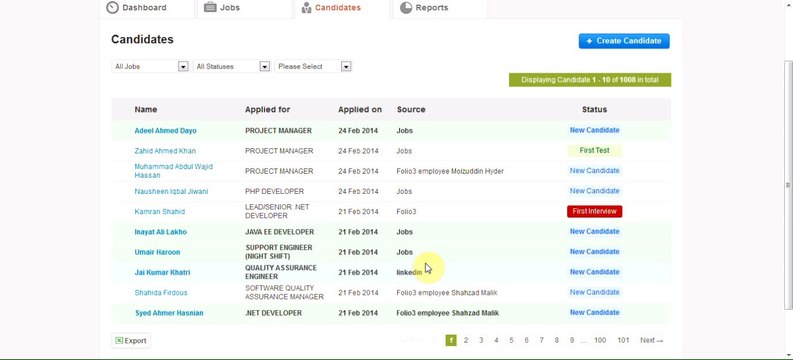Click New Candidate status for Jai Kumar Khatri
The height and width of the screenshot is (360, 793).
point(594,272)
